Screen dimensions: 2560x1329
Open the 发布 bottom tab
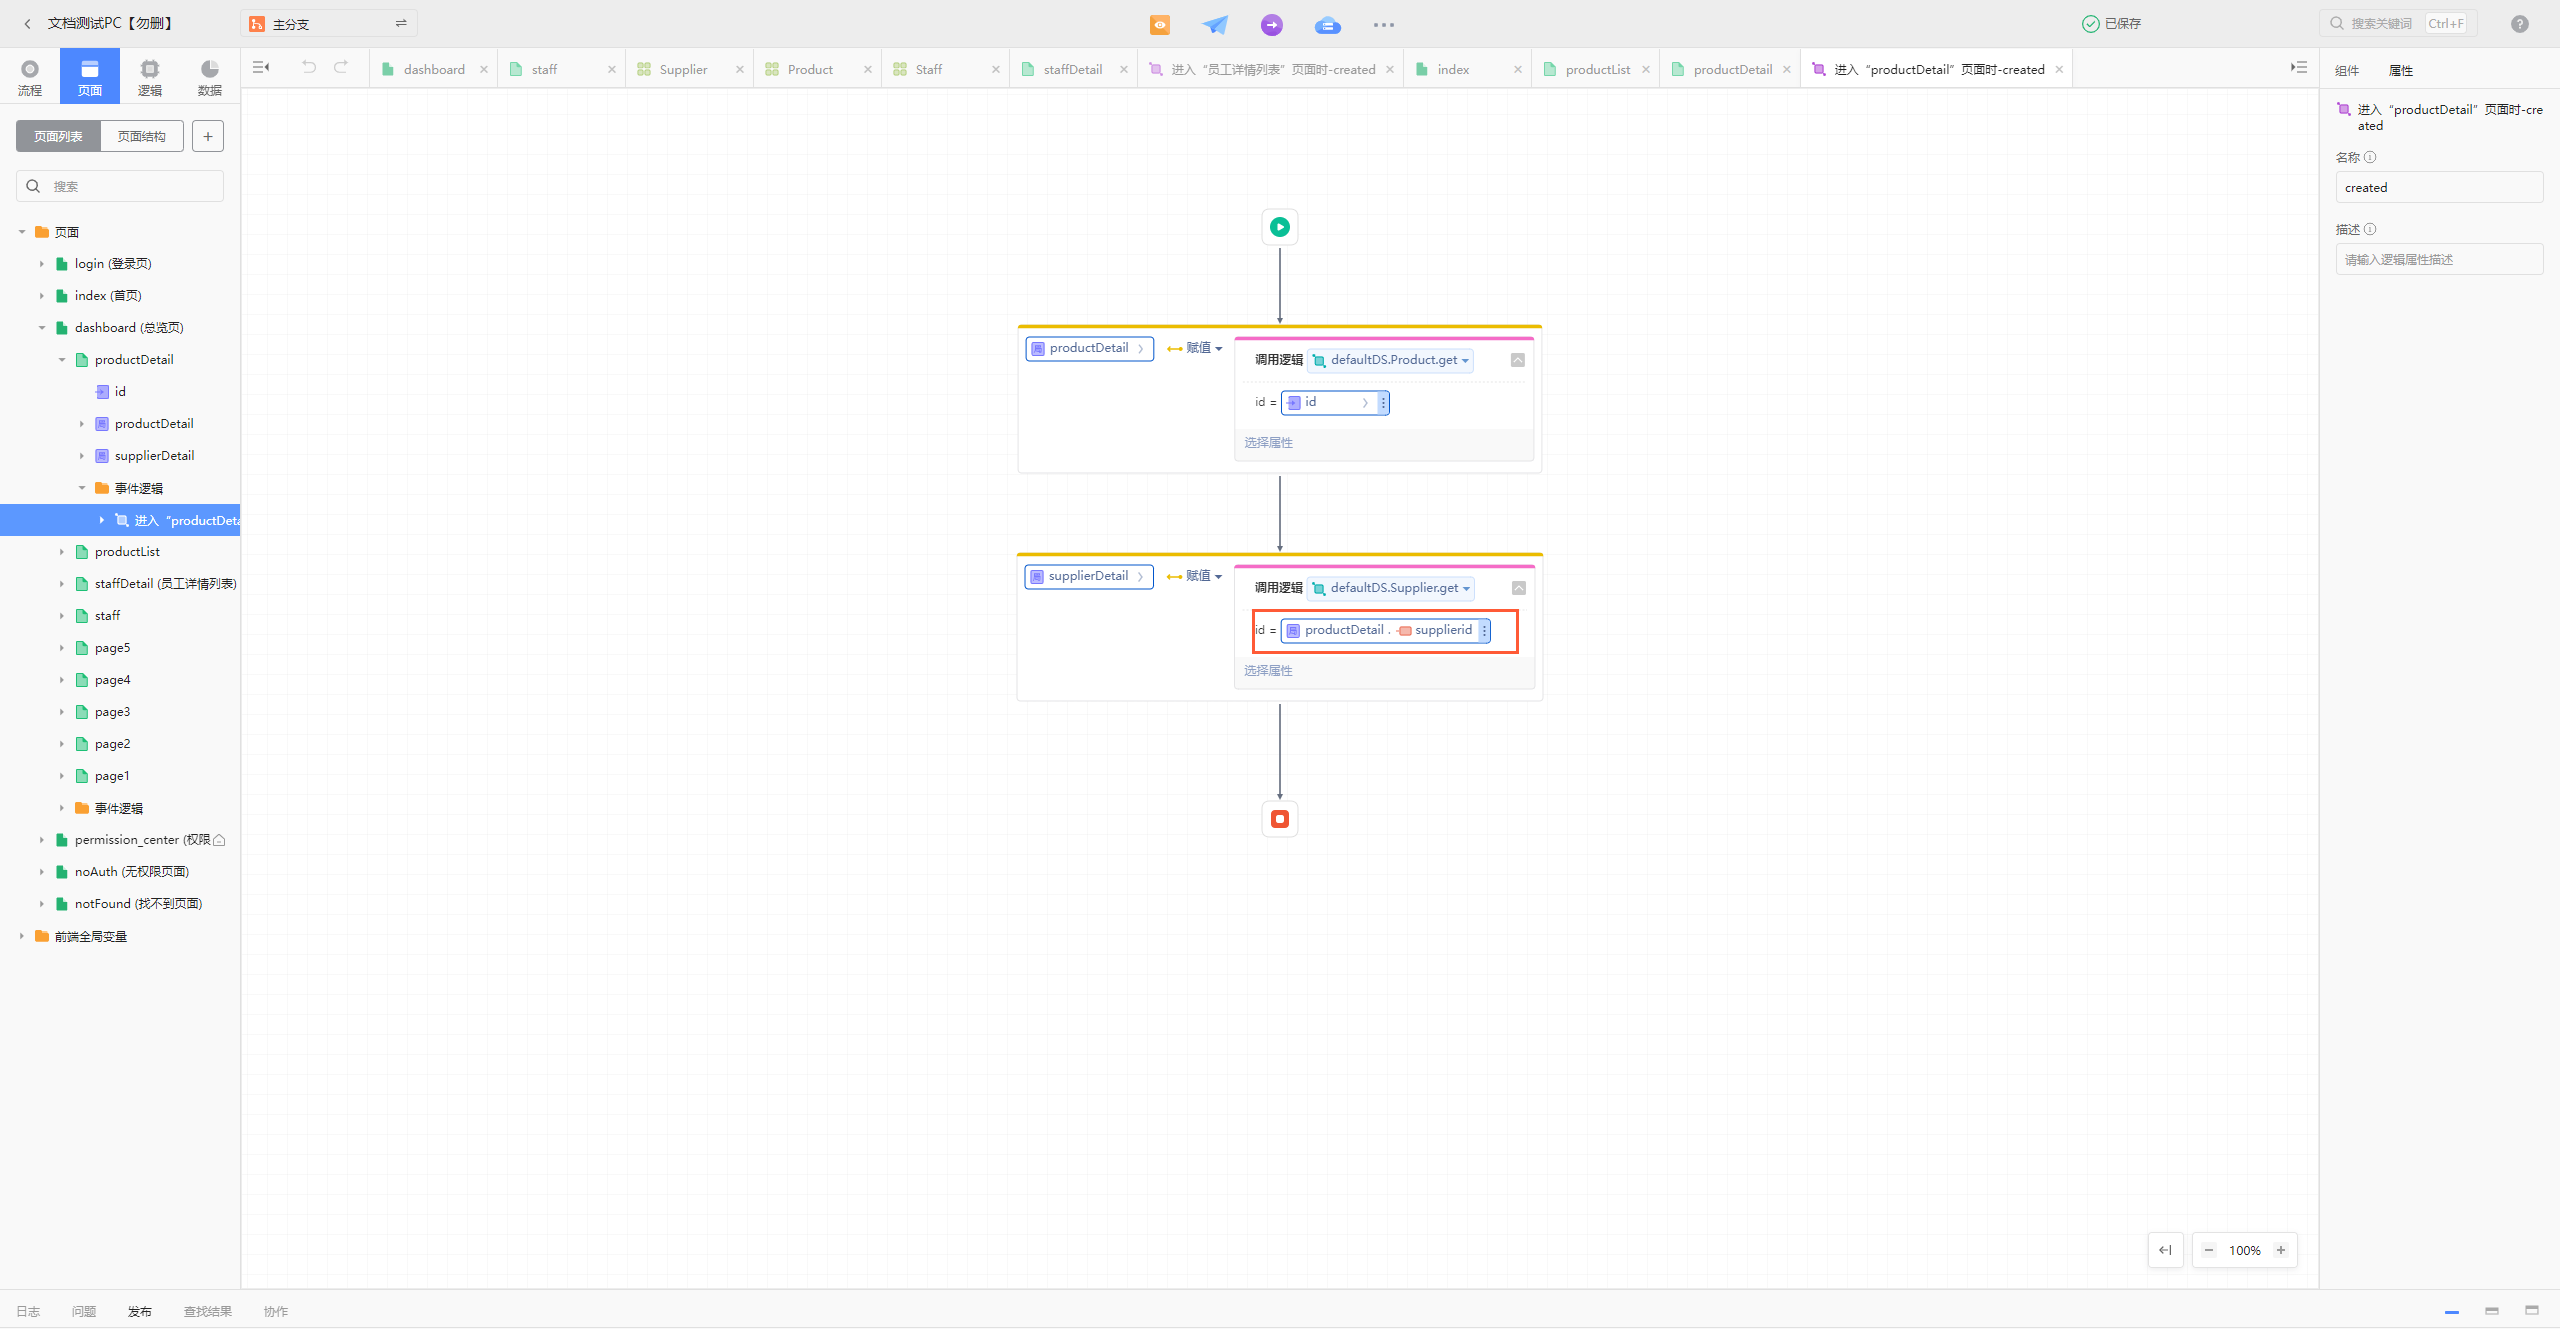(140, 1311)
